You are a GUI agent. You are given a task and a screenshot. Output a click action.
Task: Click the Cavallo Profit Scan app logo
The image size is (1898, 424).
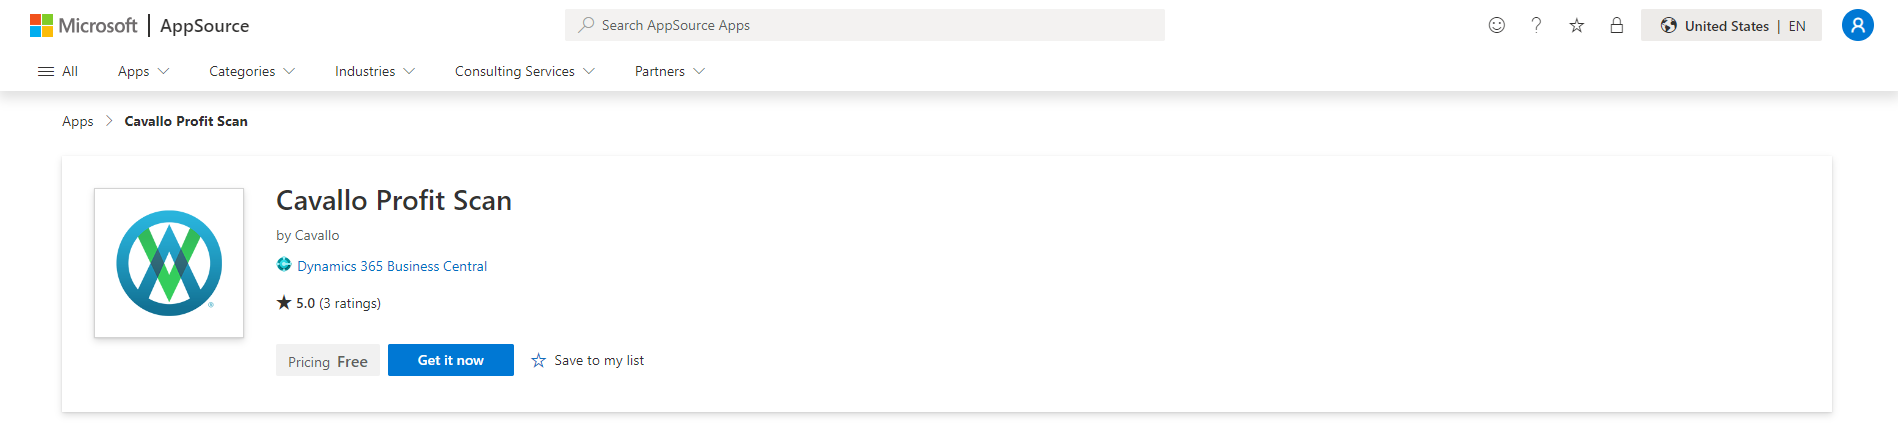click(x=169, y=263)
